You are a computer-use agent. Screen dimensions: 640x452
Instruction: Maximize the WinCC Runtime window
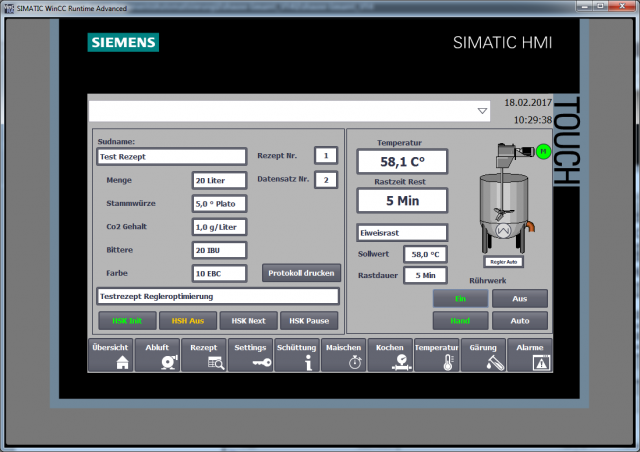coord(600,6)
